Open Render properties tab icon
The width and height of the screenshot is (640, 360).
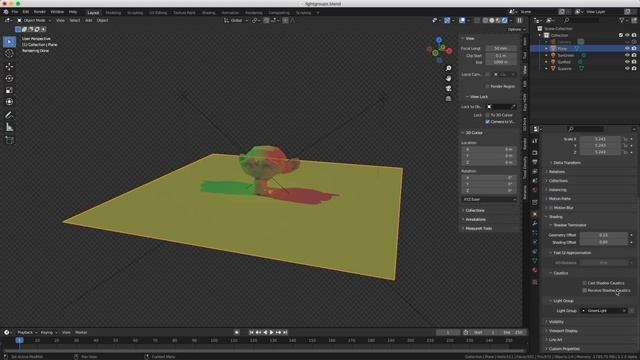pyautogui.click(x=535, y=153)
